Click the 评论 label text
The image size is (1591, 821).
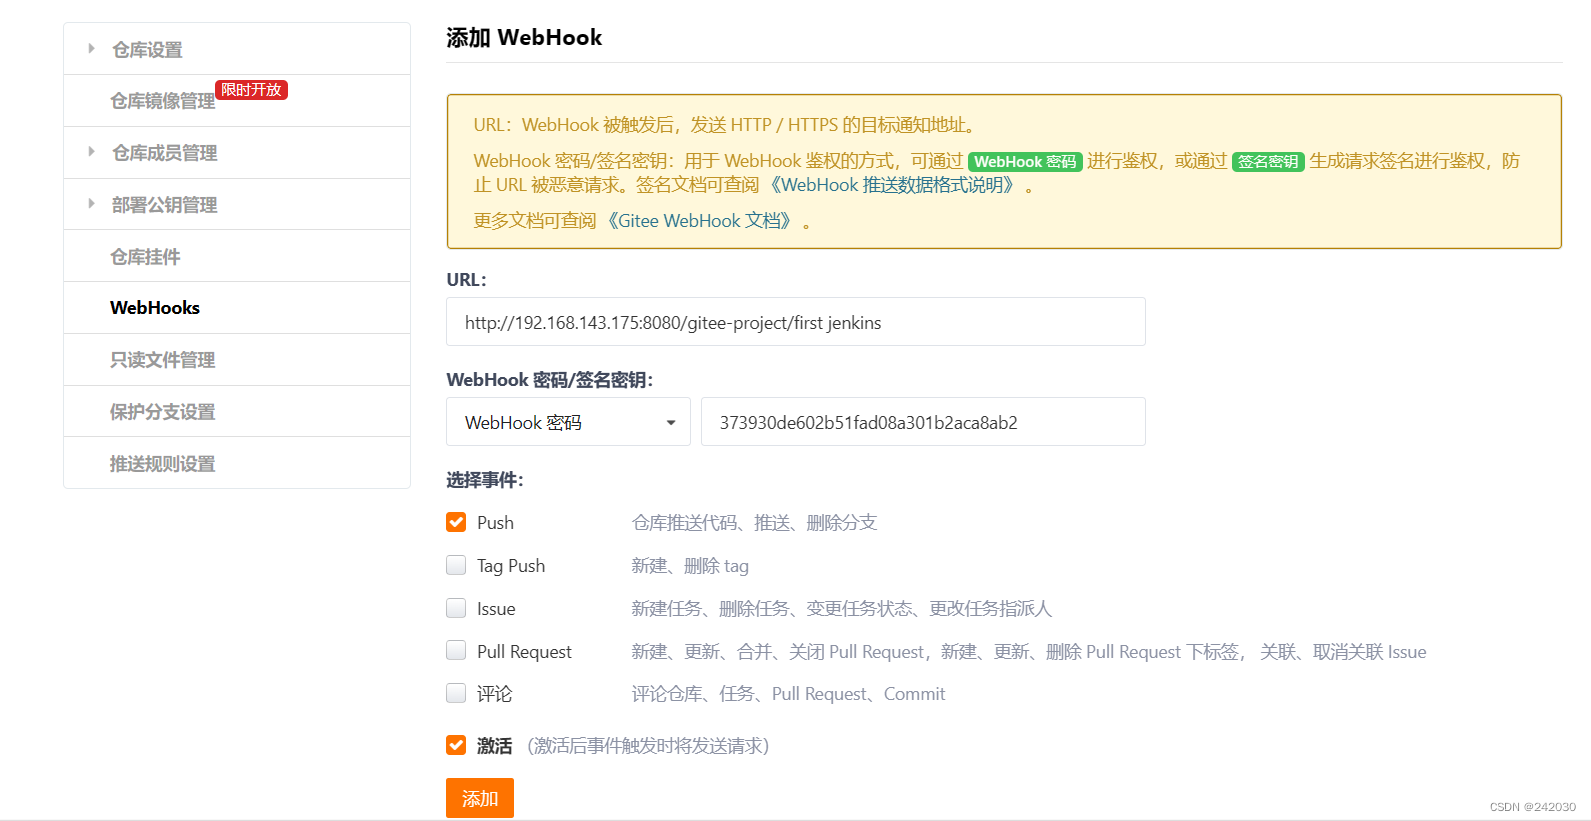494,694
